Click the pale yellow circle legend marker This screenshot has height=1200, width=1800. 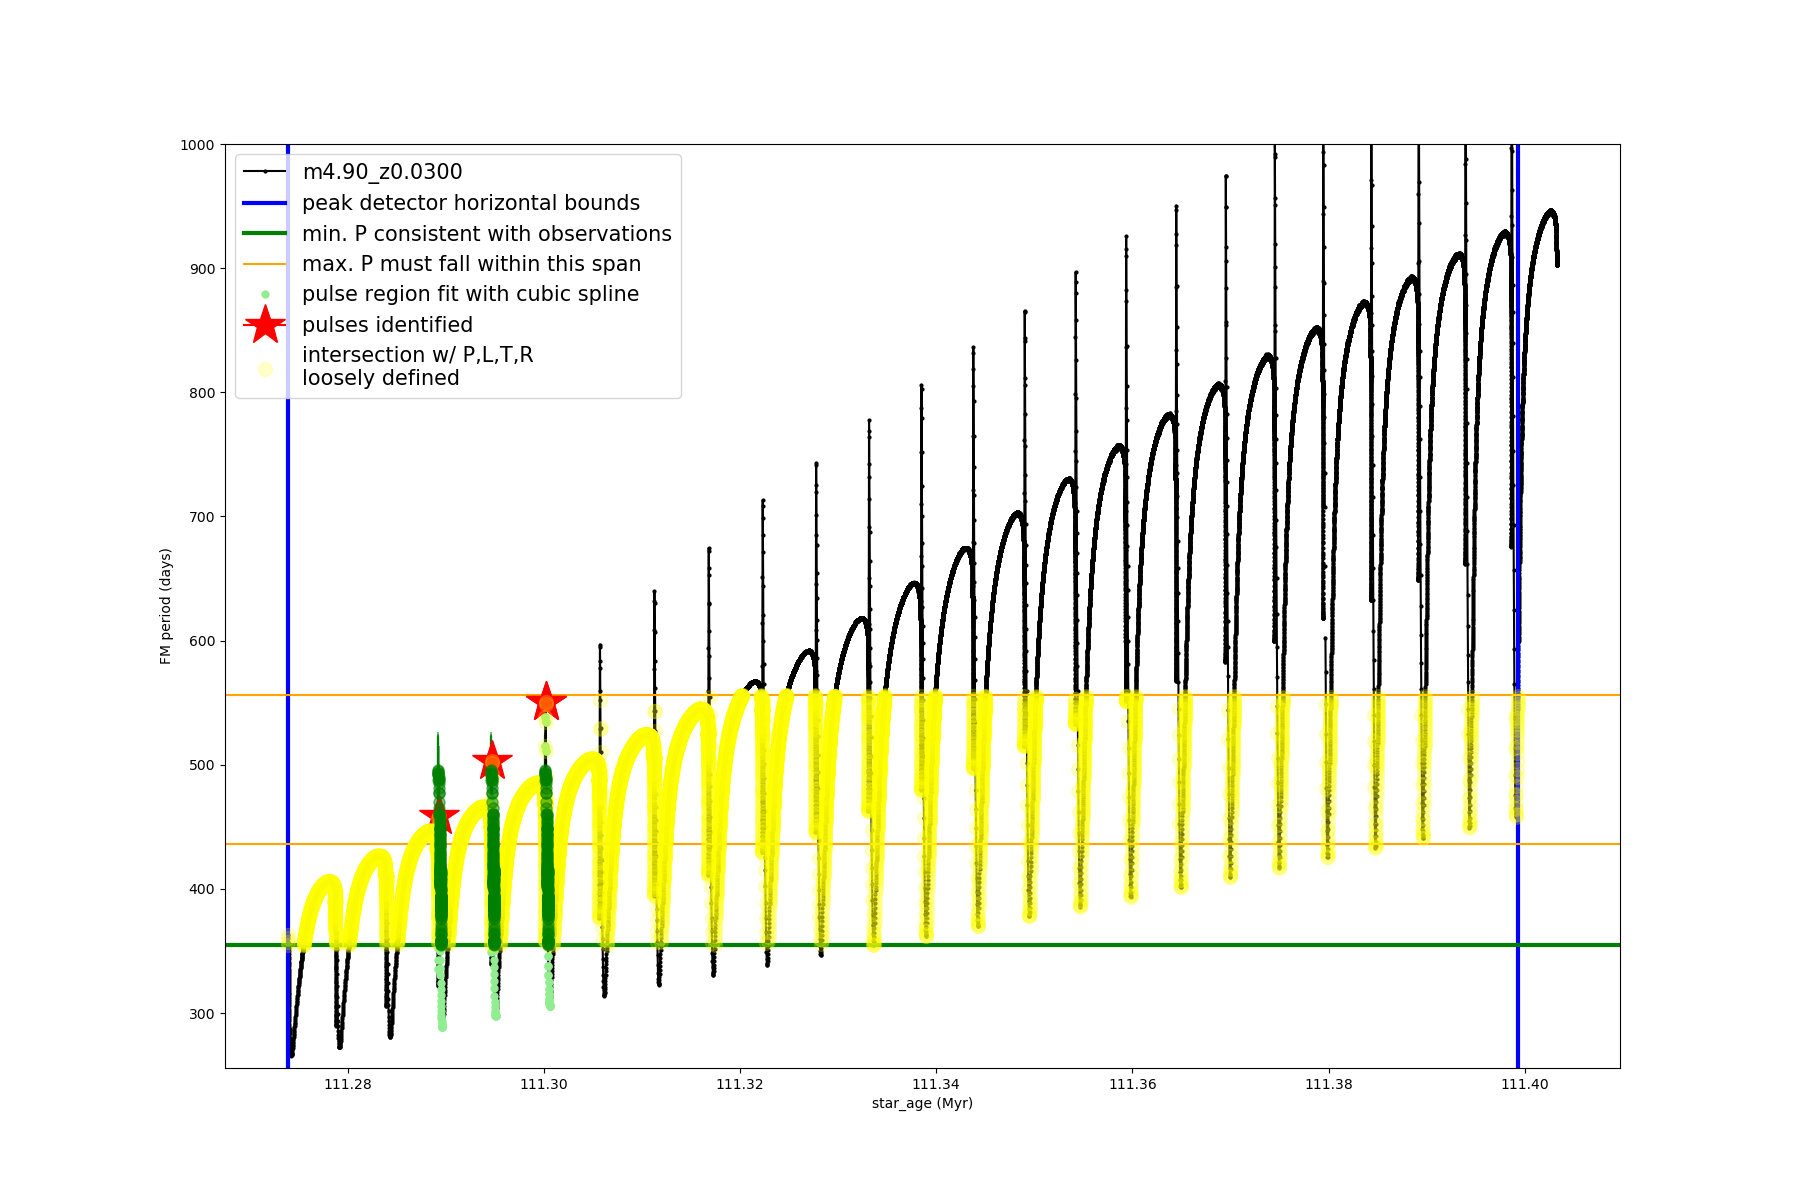(x=265, y=369)
